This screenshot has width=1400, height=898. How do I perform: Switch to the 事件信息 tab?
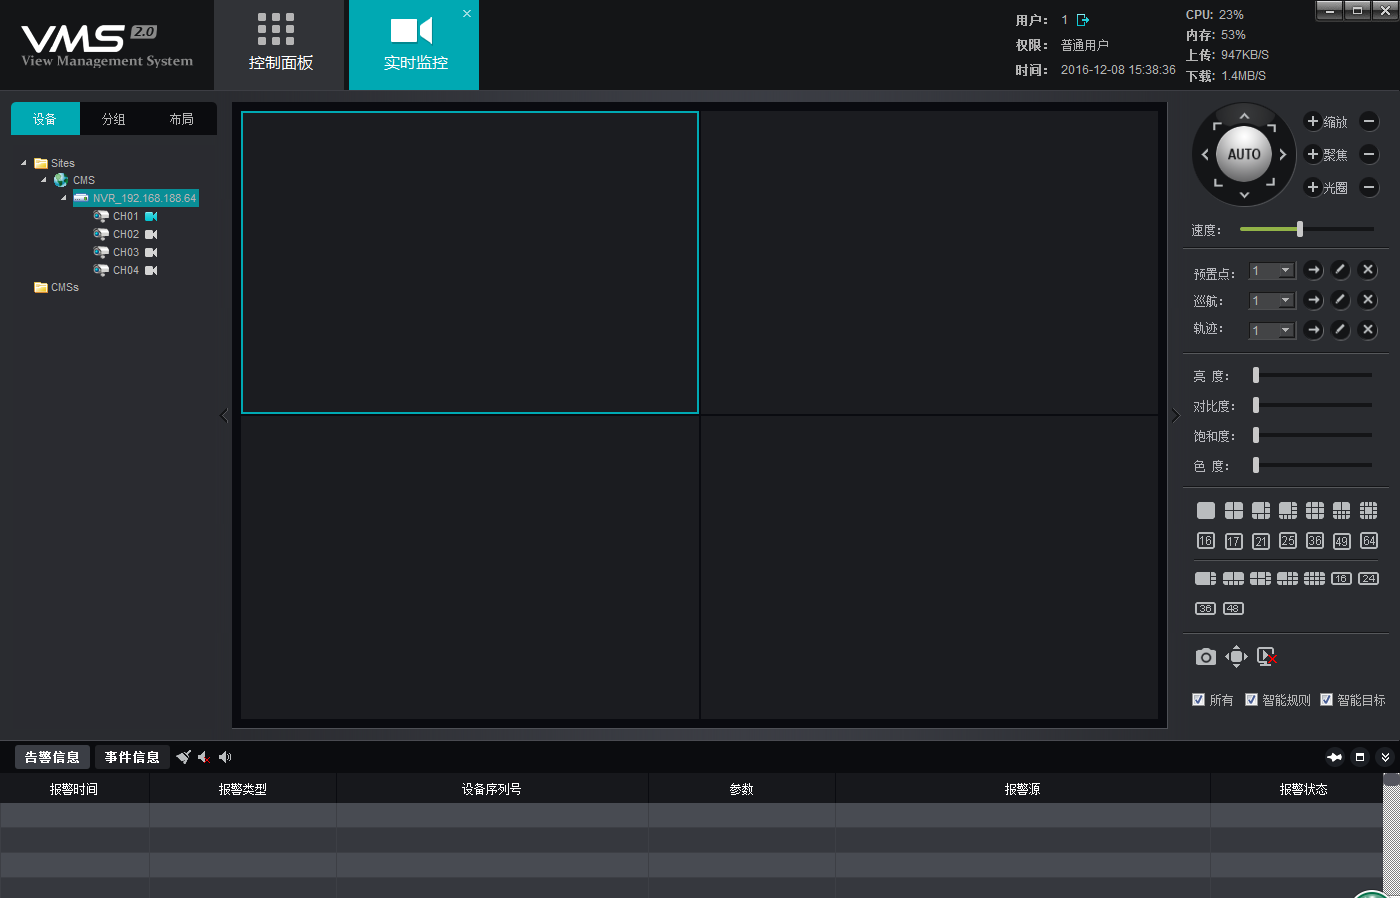[x=132, y=757]
